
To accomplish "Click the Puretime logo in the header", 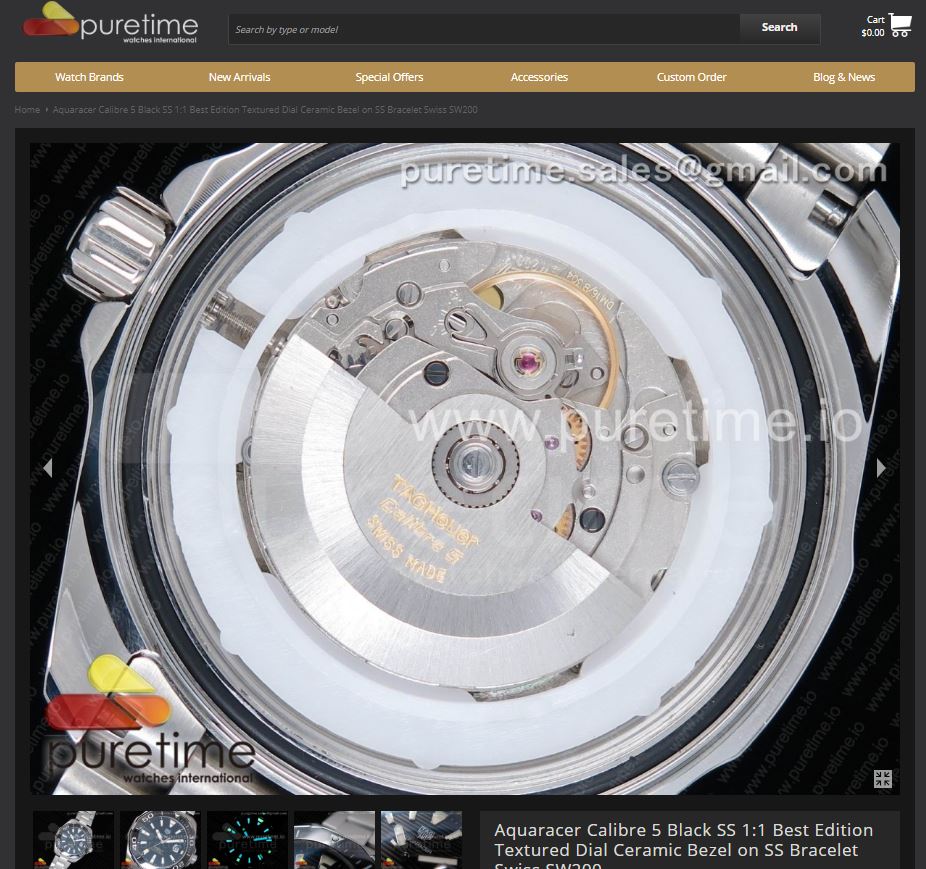I will click(x=110, y=25).
